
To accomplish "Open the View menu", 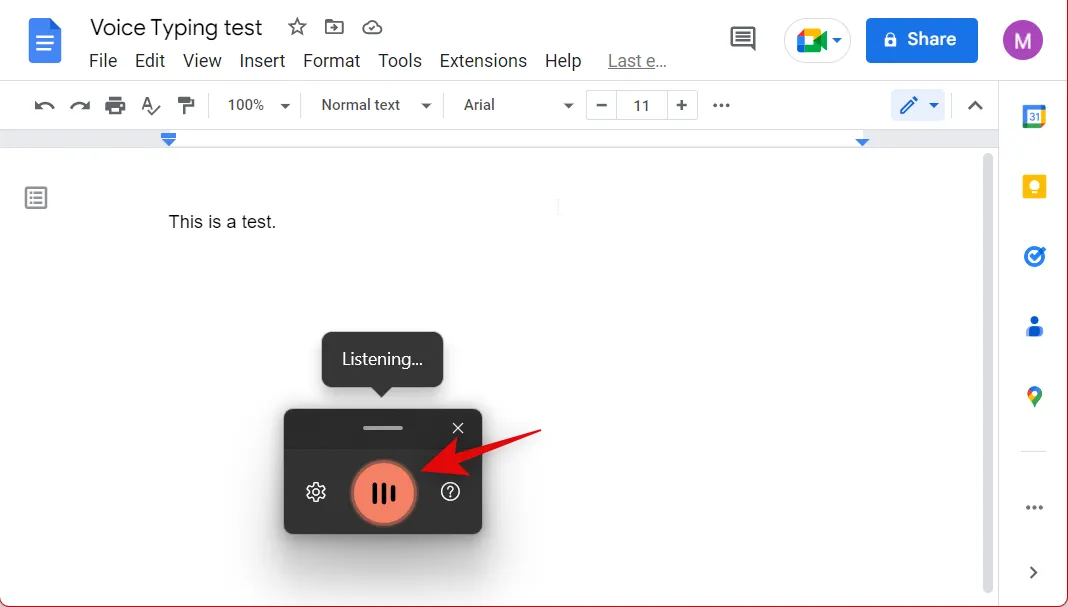I will click(x=202, y=61).
